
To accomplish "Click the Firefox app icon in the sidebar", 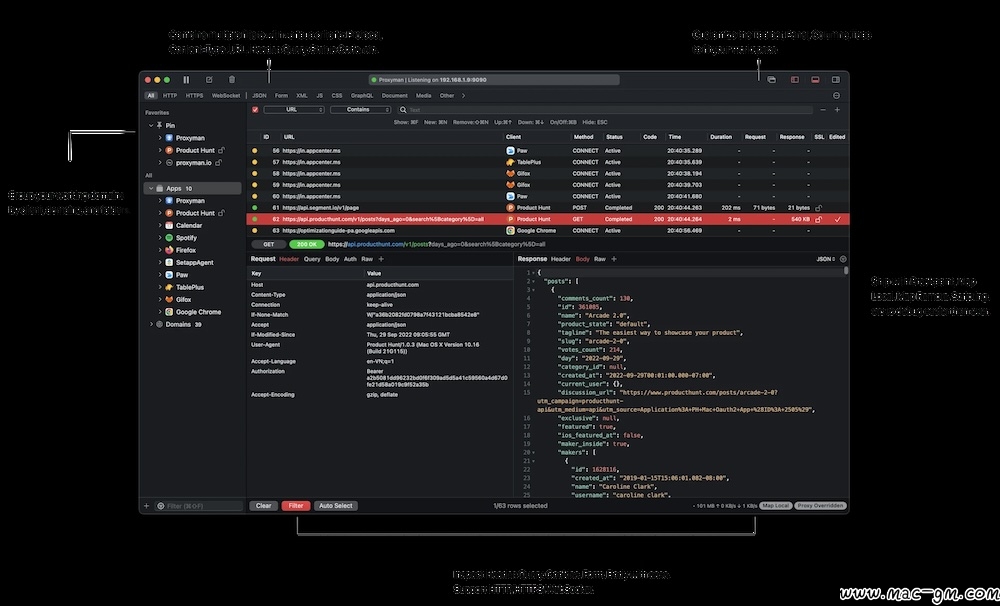I will click(169, 250).
